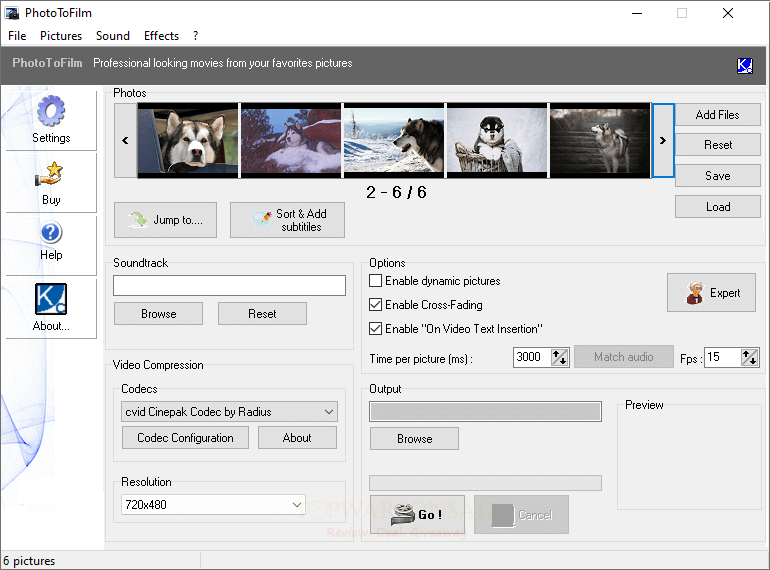Open the Expert options
Viewport: 770px width, 570px height.
(711, 293)
